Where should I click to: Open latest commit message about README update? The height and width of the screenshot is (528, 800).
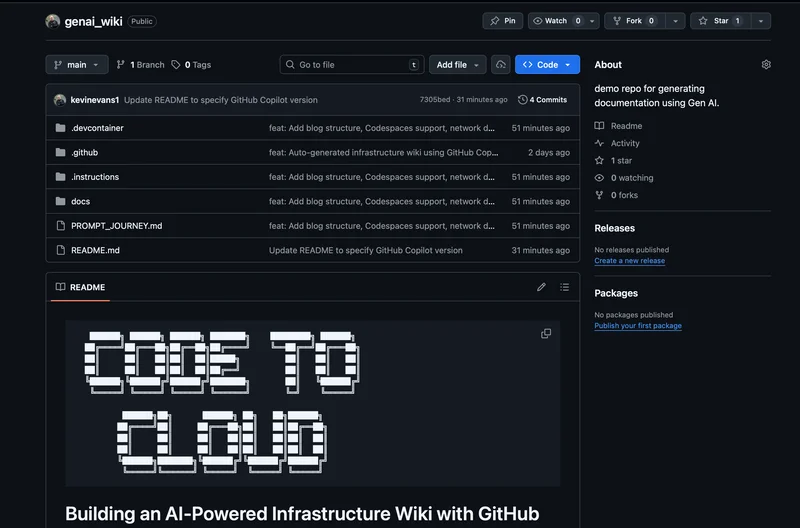221,100
